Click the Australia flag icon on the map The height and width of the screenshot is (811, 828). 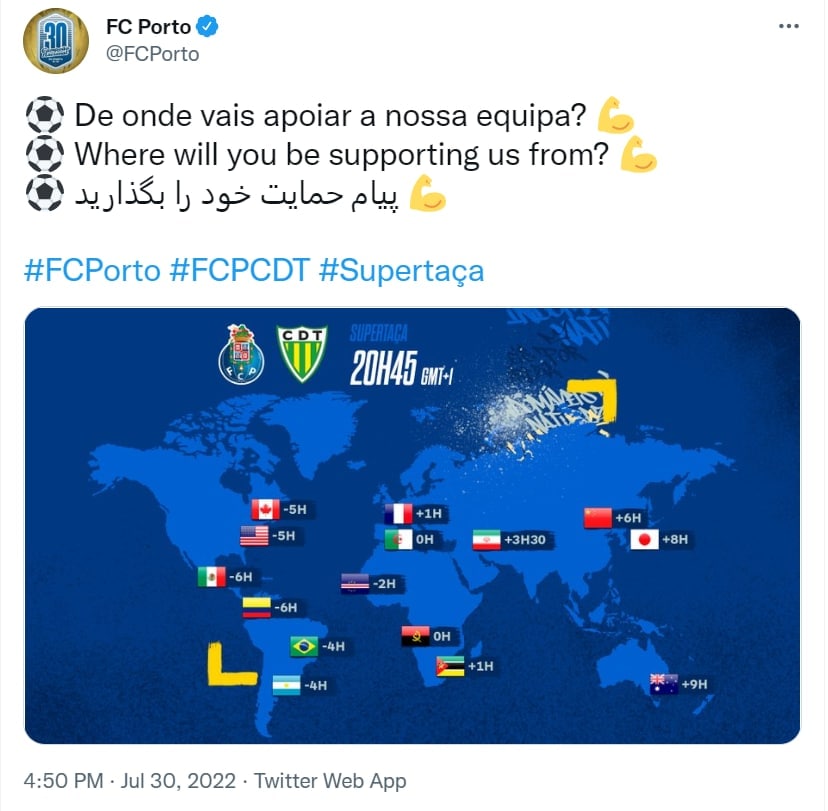pyautogui.click(x=663, y=684)
